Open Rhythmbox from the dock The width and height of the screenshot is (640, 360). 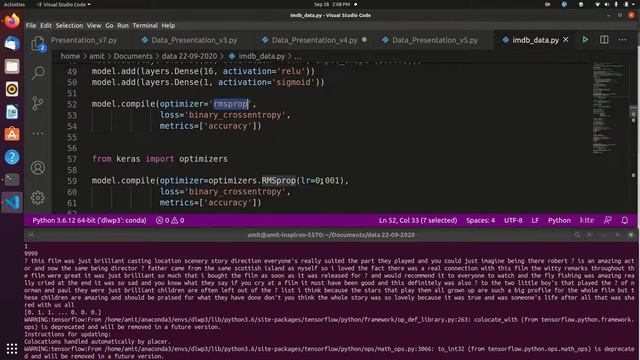click(12, 89)
